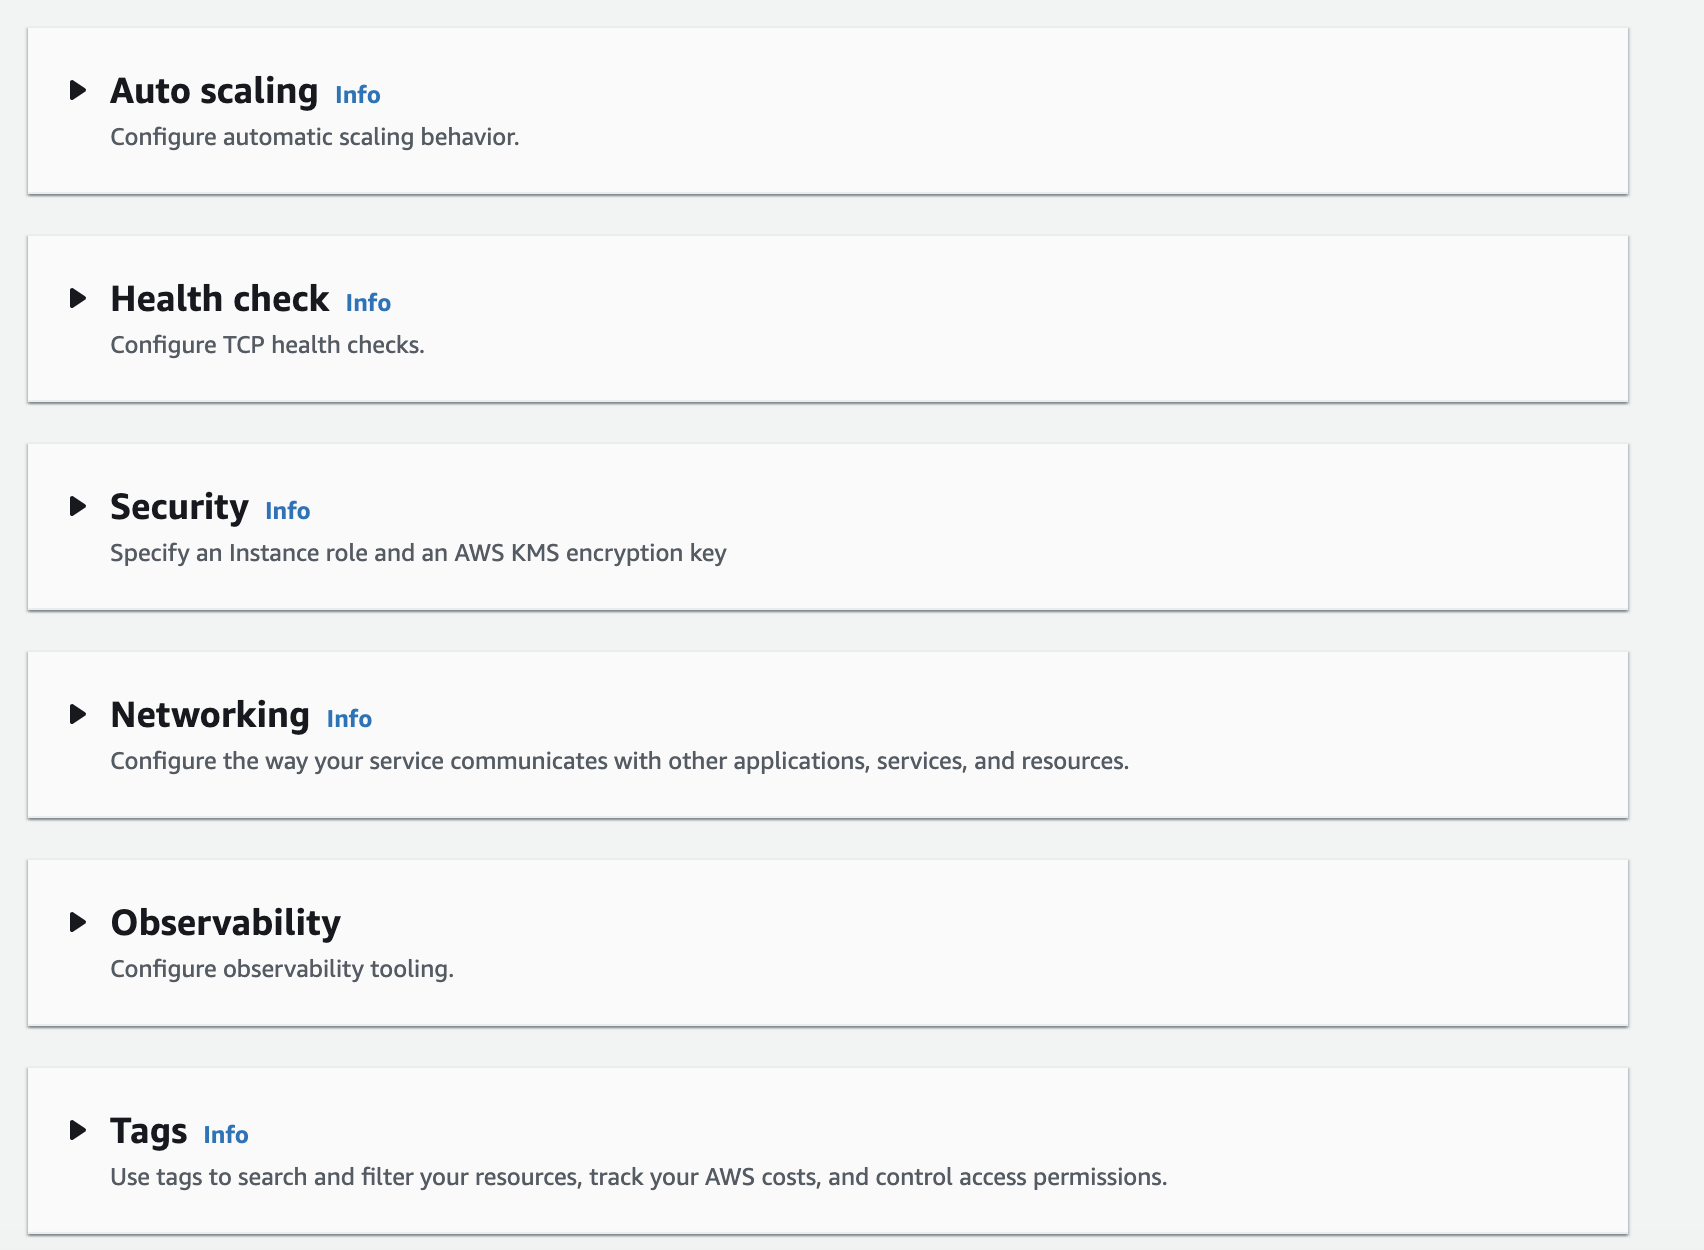Open Info link next to Networking
1704x1250 pixels.
point(349,719)
